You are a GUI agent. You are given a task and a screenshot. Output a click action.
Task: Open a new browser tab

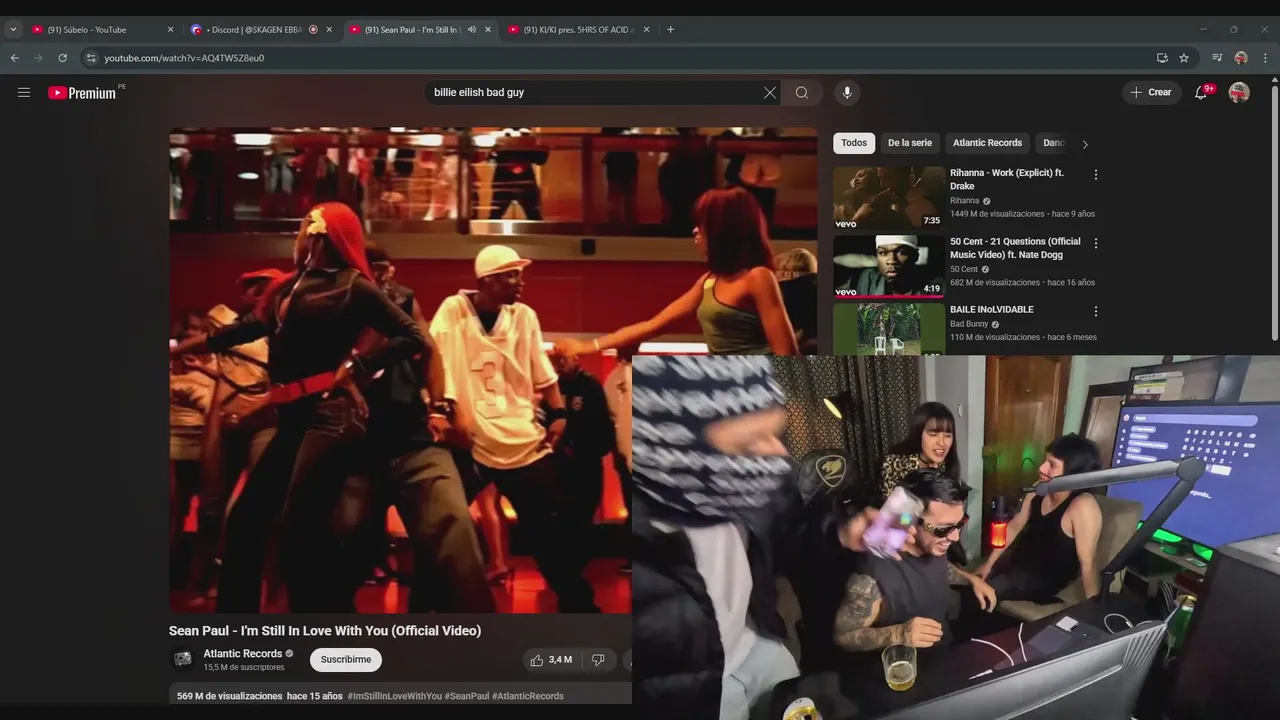pos(670,30)
